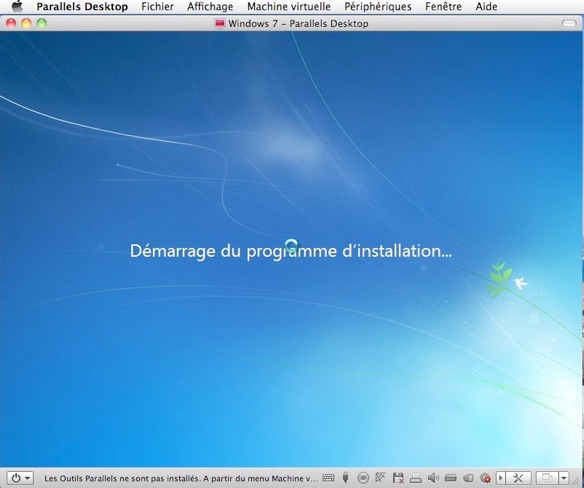The image size is (584, 488).
Task: Open the Machine virtuelle menu
Action: [x=289, y=6]
